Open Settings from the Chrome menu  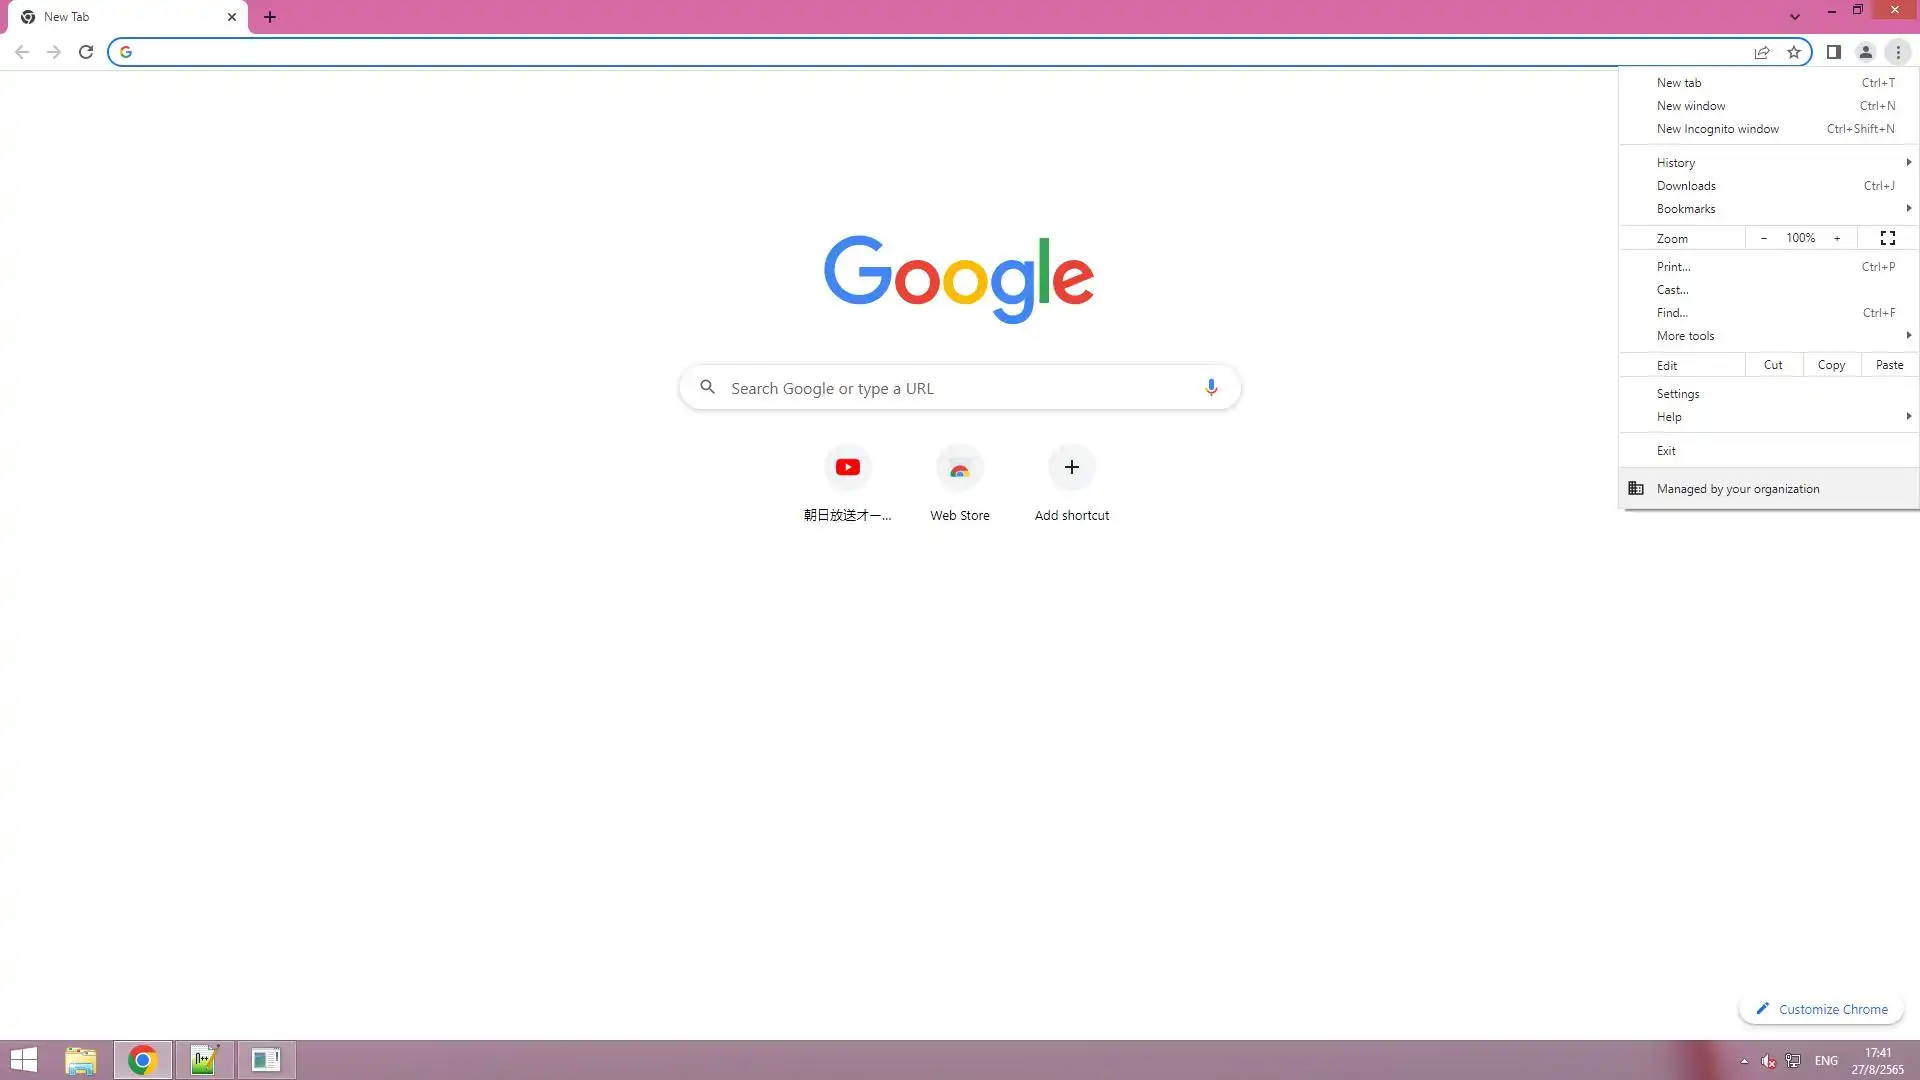point(1678,394)
